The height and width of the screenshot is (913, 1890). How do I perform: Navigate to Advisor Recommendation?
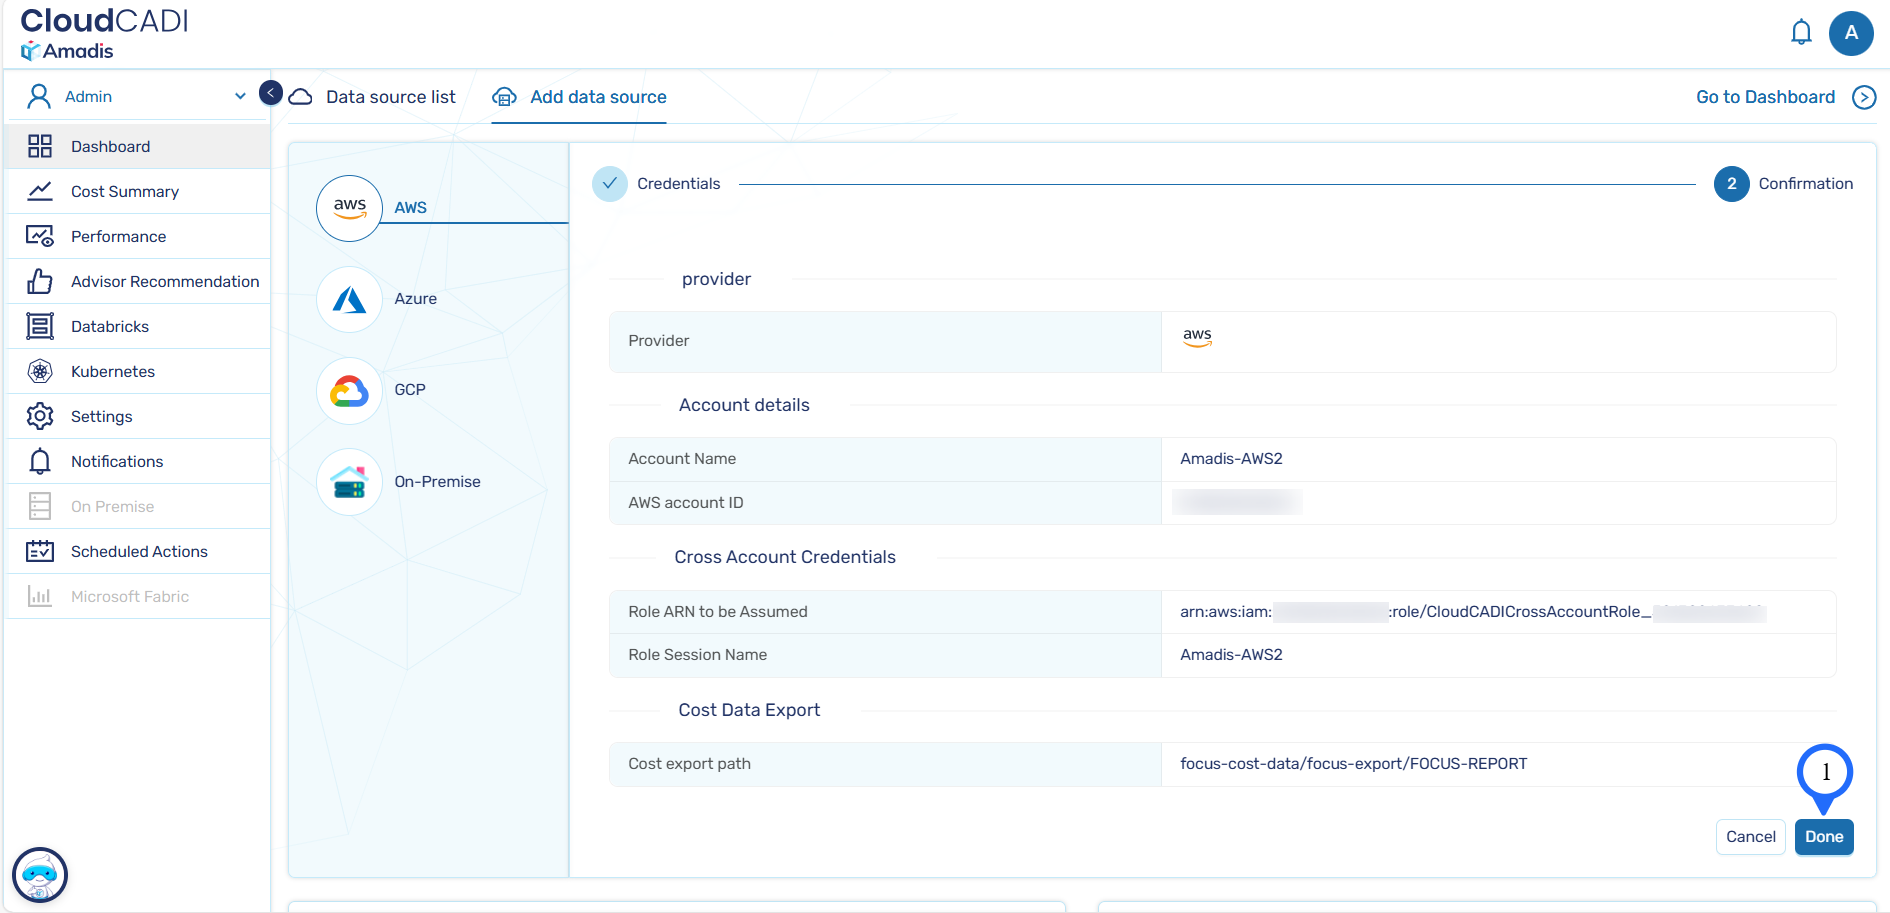165,282
